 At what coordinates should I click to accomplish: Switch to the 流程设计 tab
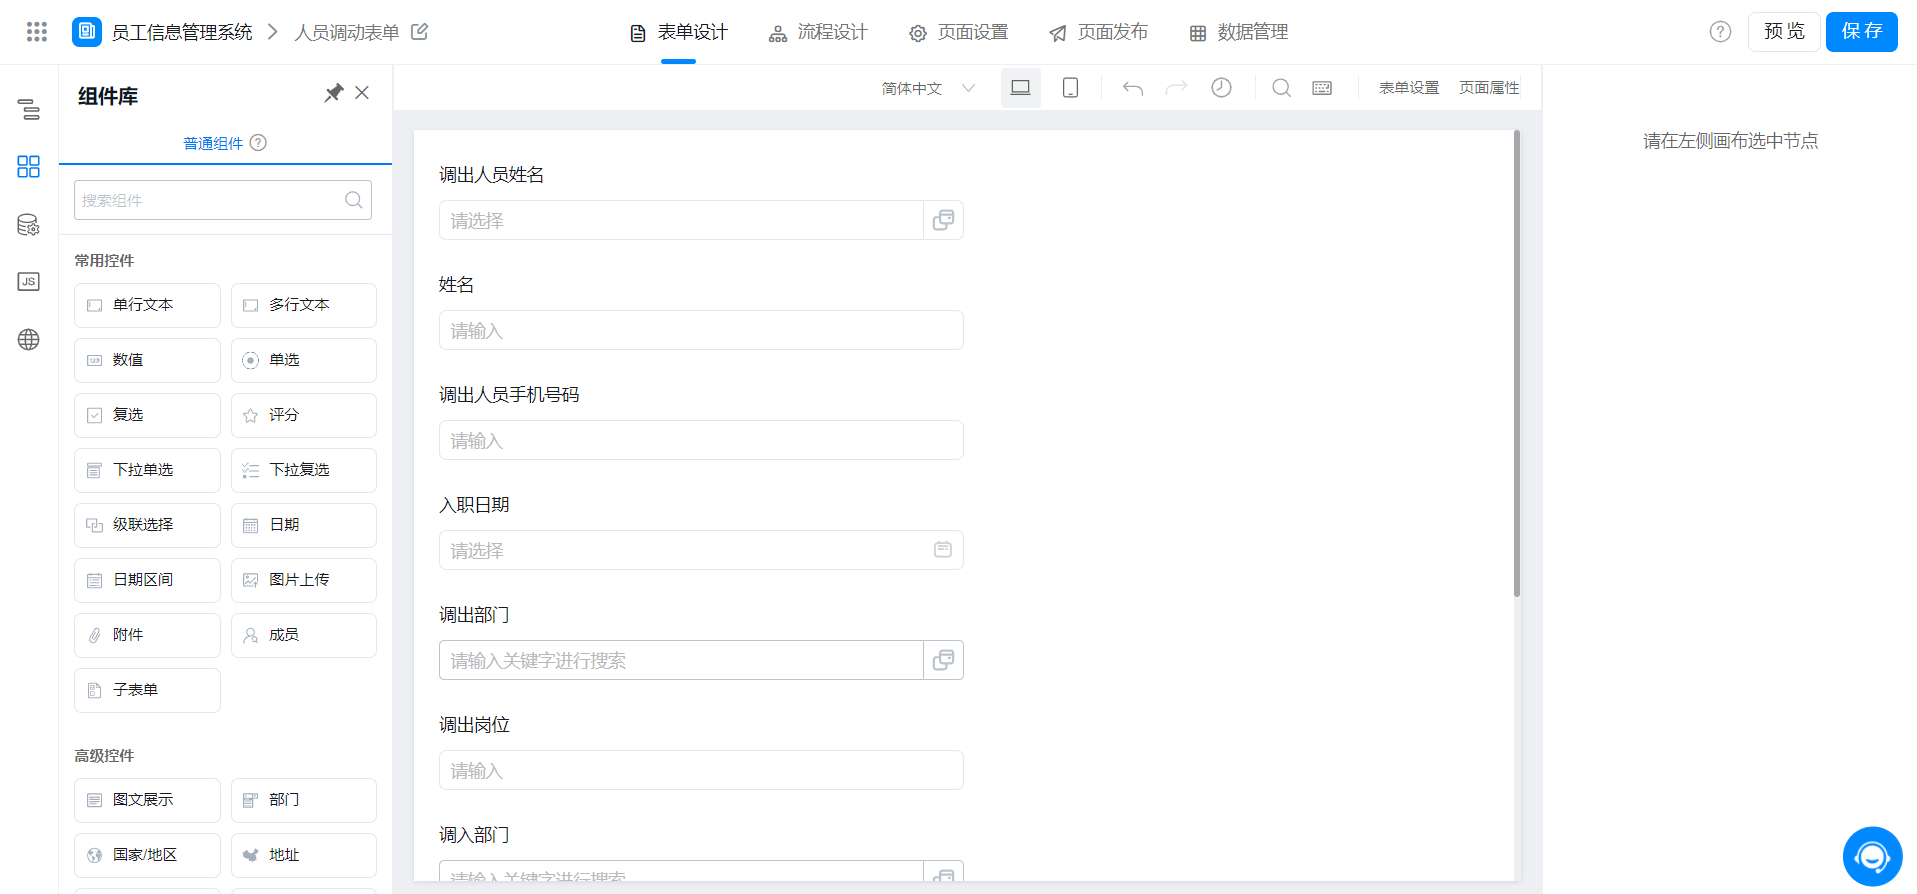pos(818,33)
